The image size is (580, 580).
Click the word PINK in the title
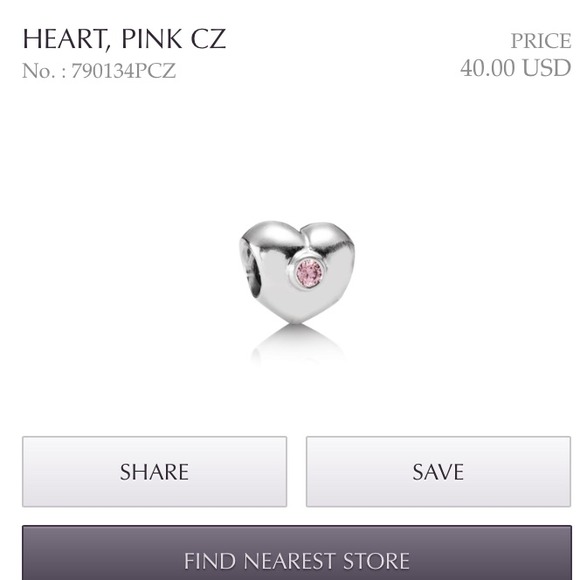[152, 38]
